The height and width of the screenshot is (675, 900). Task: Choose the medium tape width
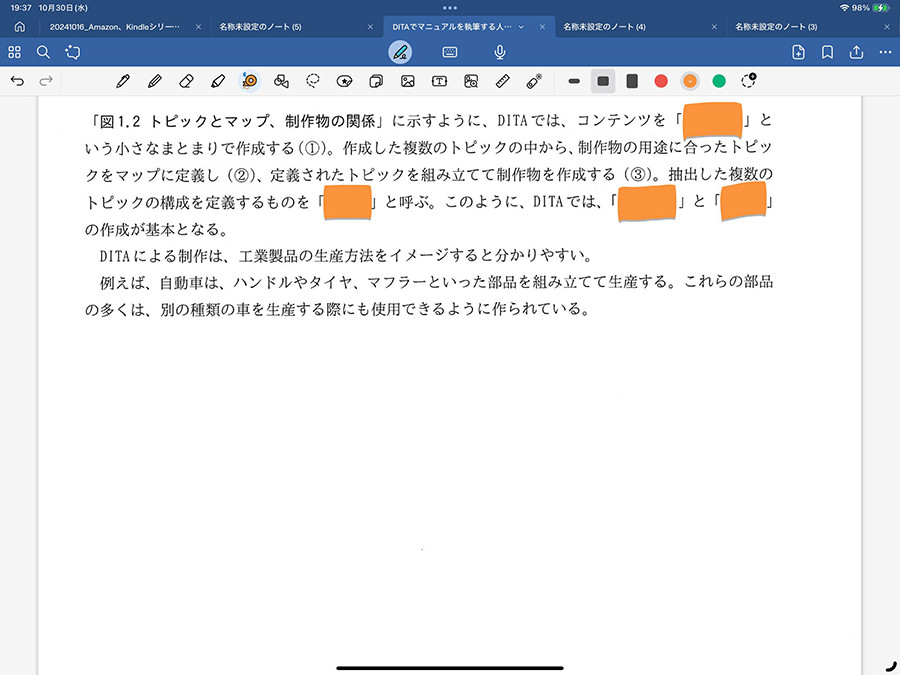(603, 81)
